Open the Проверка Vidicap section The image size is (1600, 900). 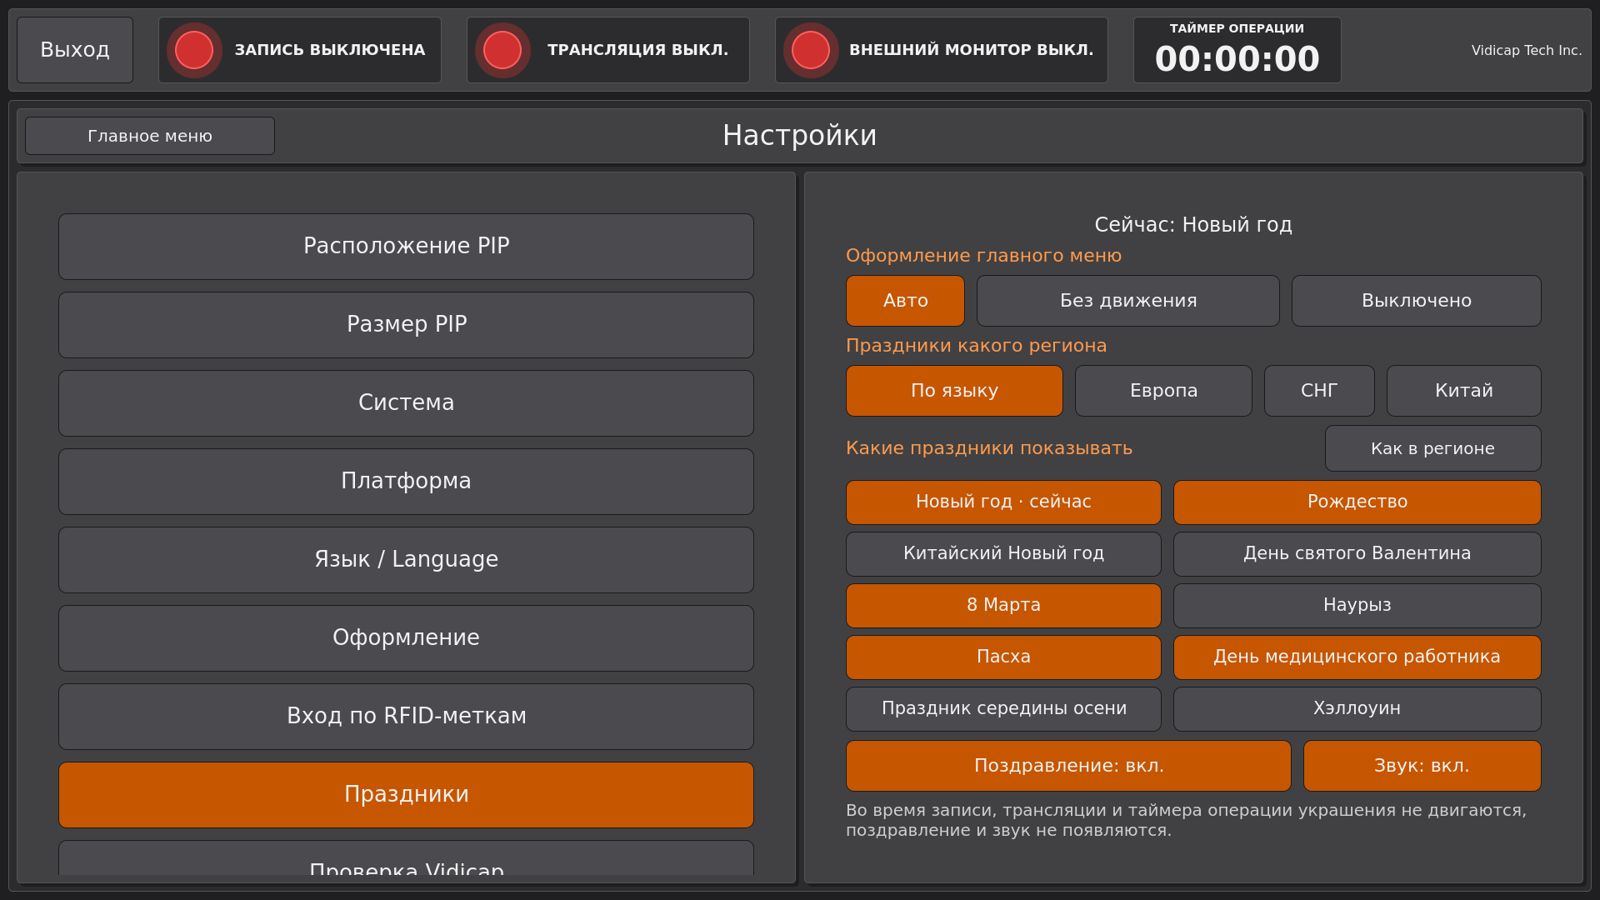pos(406,859)
